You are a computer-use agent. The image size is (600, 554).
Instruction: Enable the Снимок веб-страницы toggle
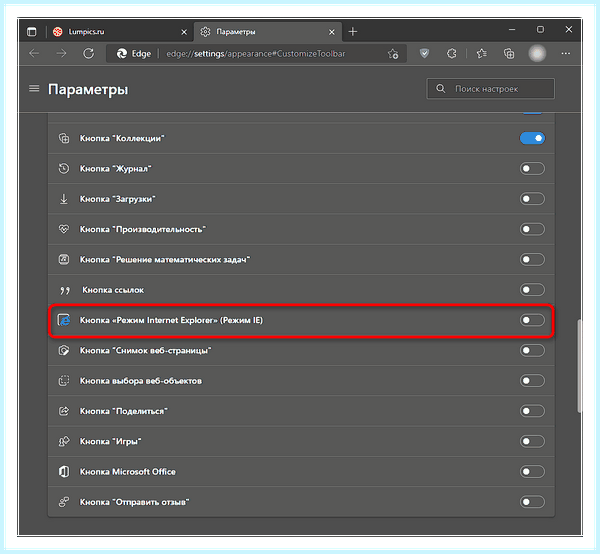pos(532,350)
